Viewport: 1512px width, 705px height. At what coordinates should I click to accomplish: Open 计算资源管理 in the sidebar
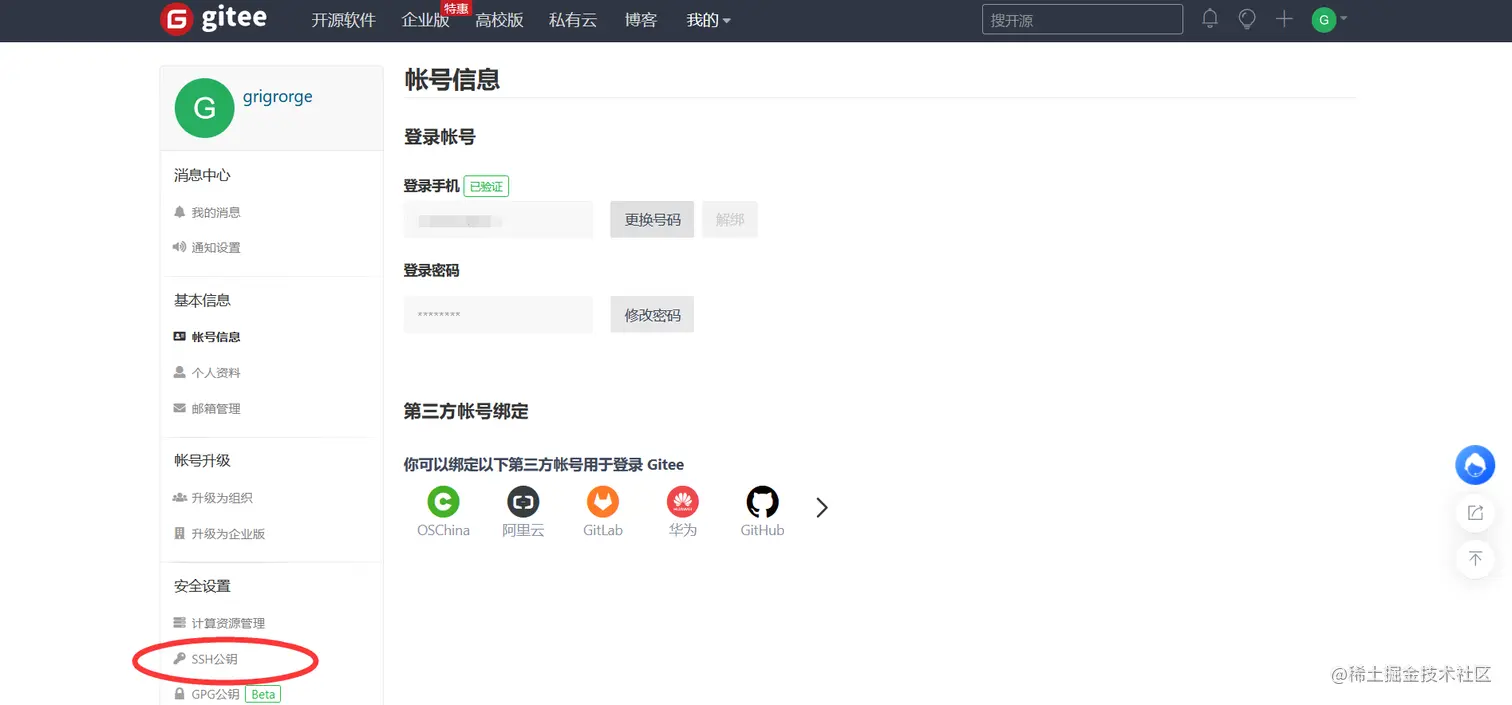(219, 623)
